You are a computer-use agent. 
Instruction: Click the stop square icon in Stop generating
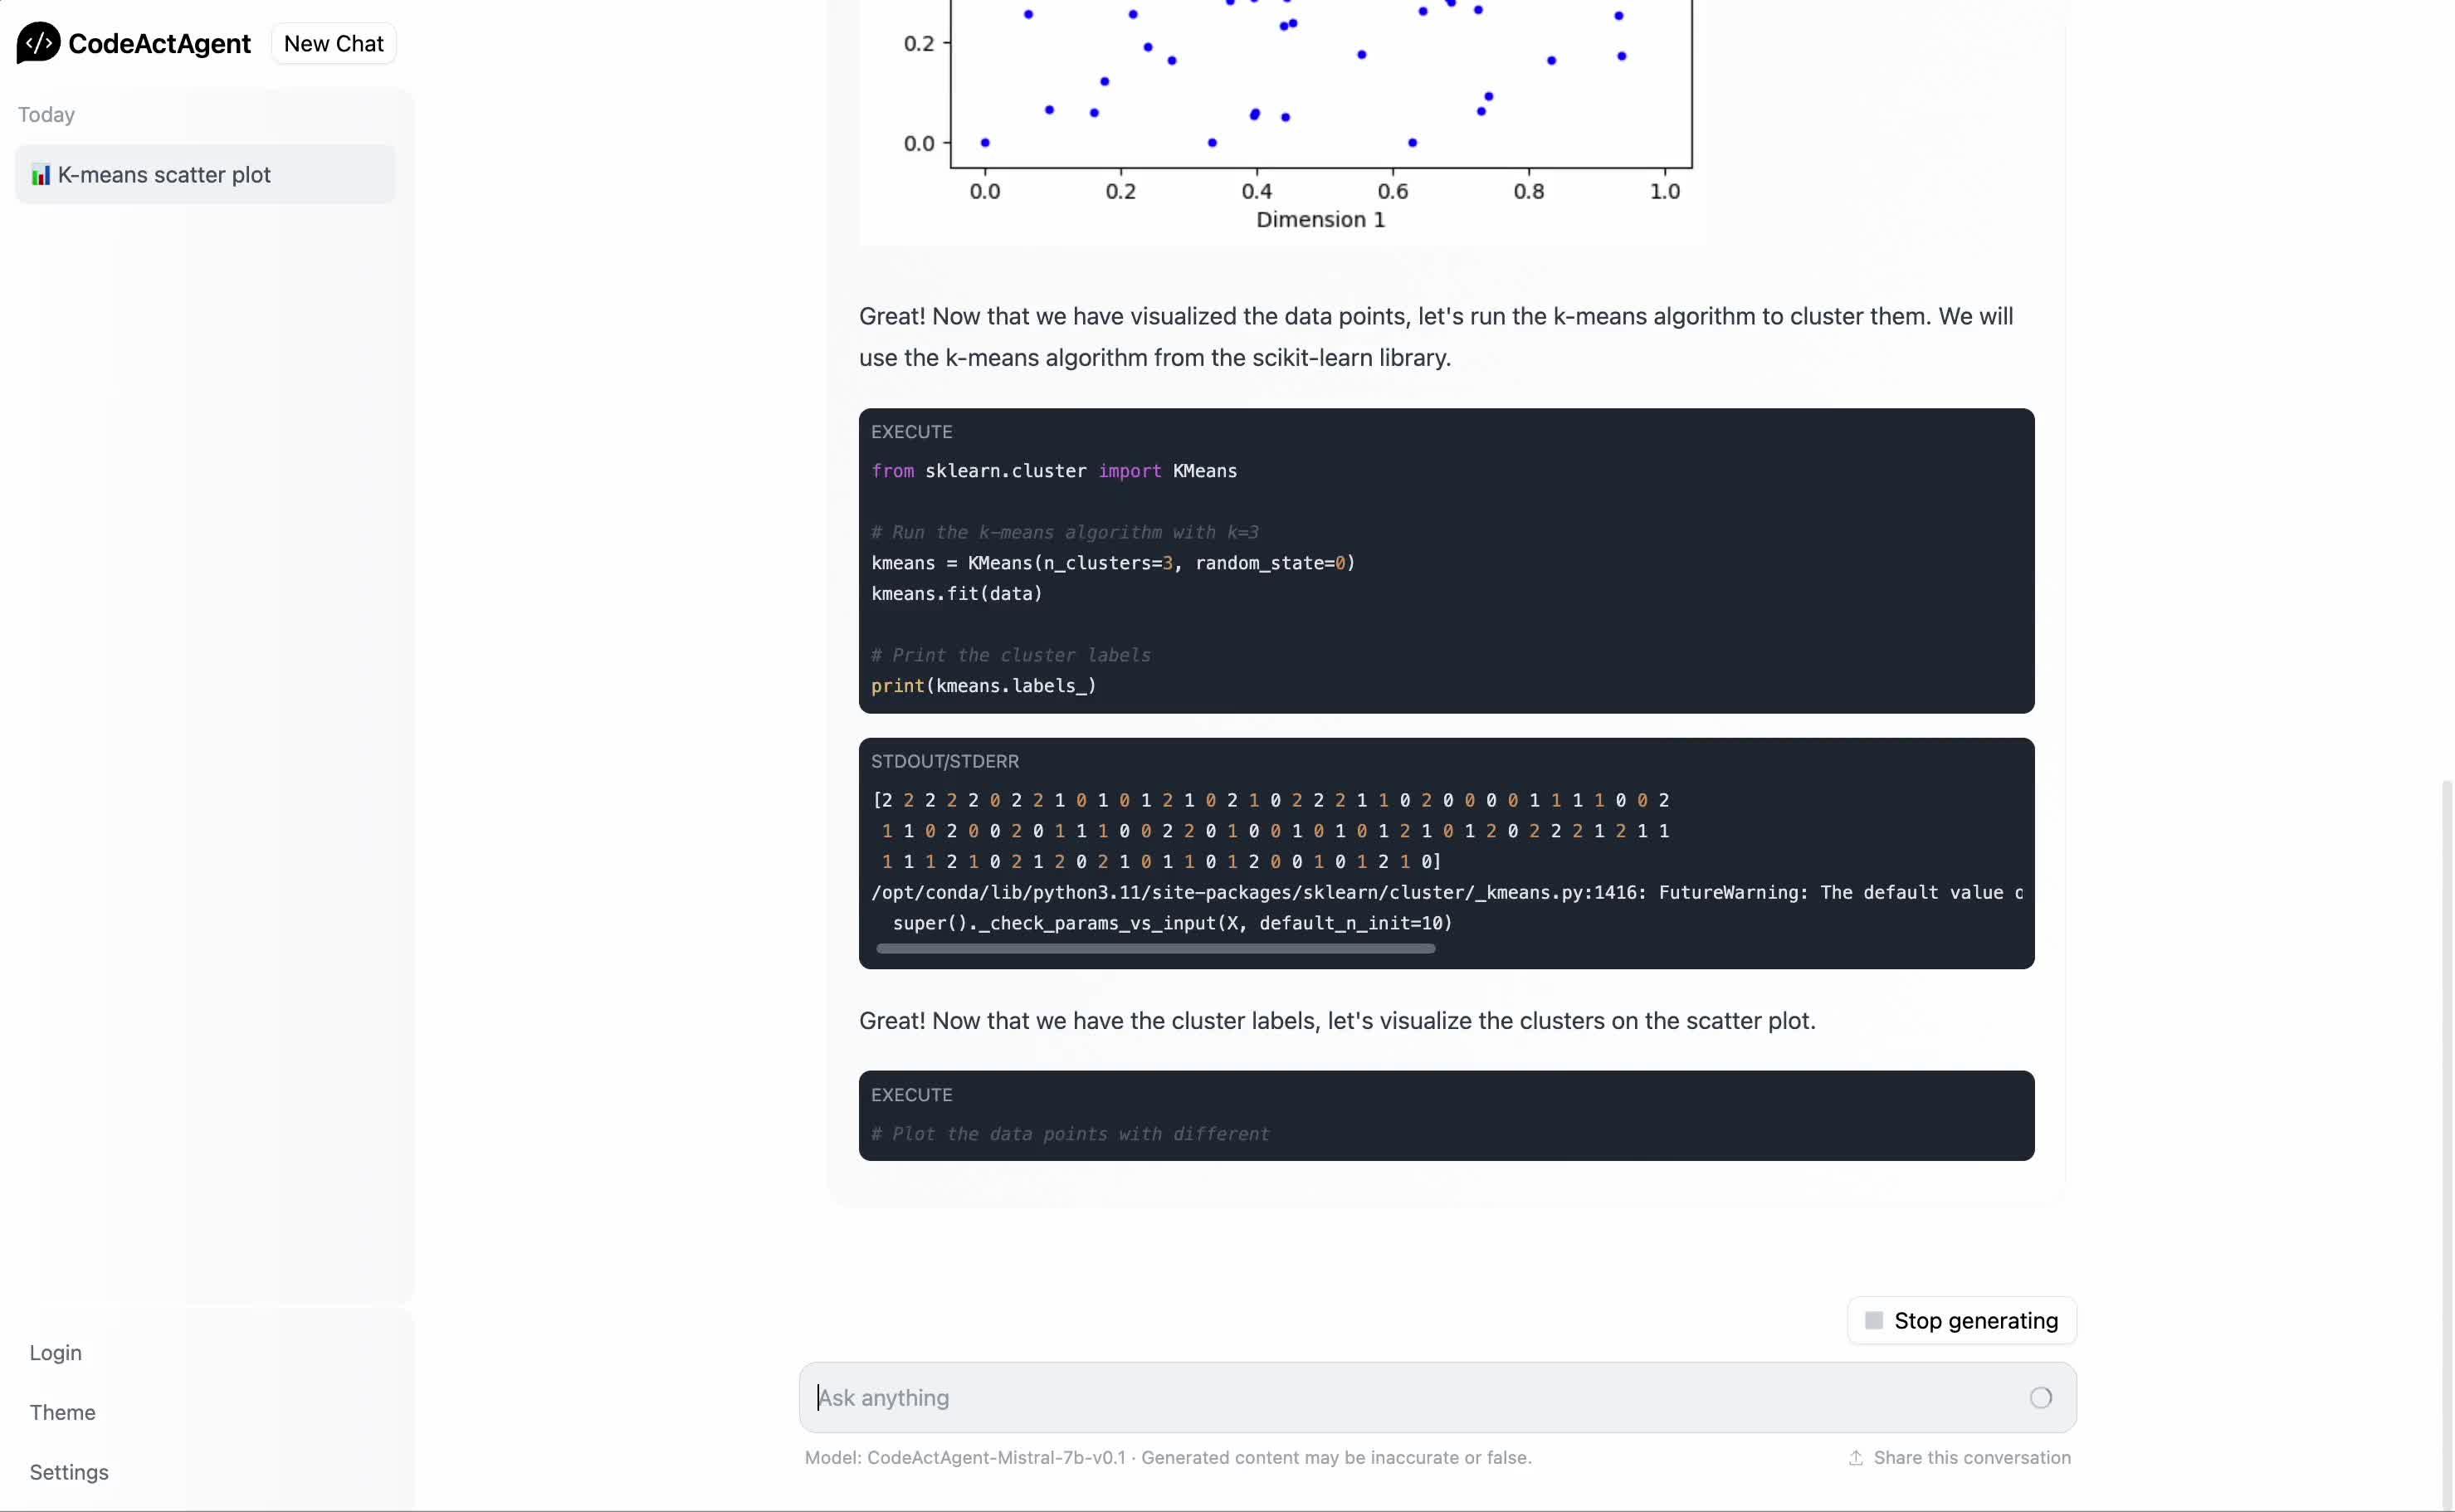pyautogui.click(x=1874, y=1320)
